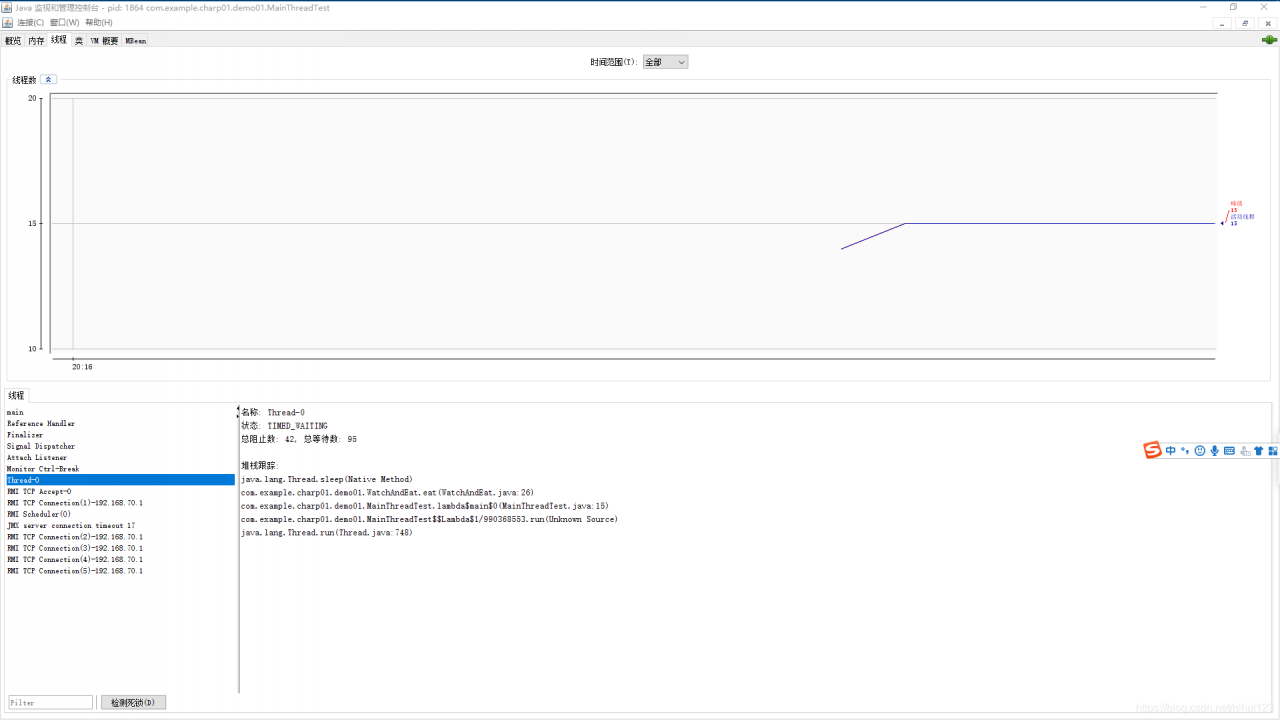Viewport: 1280px width, 720px height.
Task: Open Sogou toolbox grid icon
Action: coord(1272,451)
